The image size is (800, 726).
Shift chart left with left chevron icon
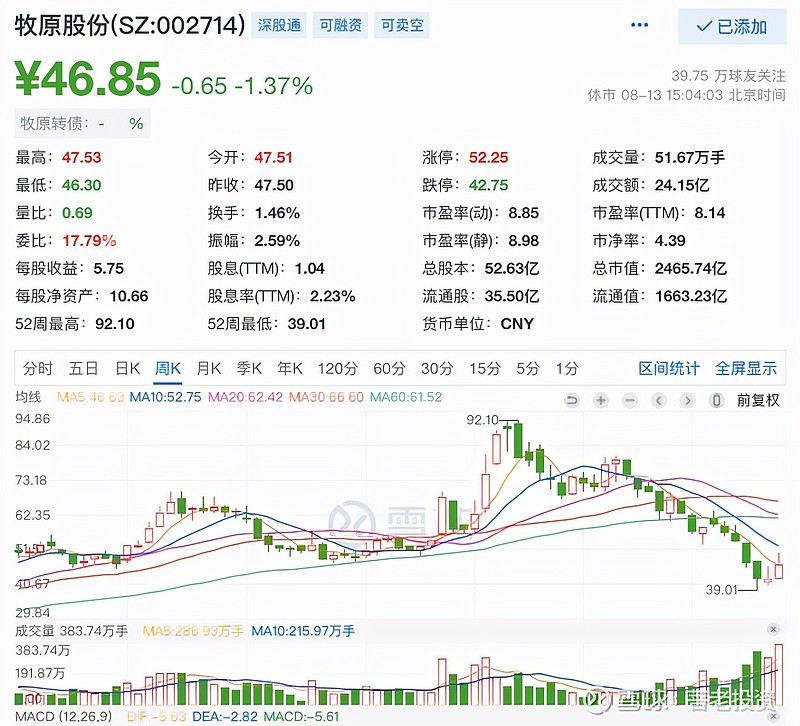[659, 400]
